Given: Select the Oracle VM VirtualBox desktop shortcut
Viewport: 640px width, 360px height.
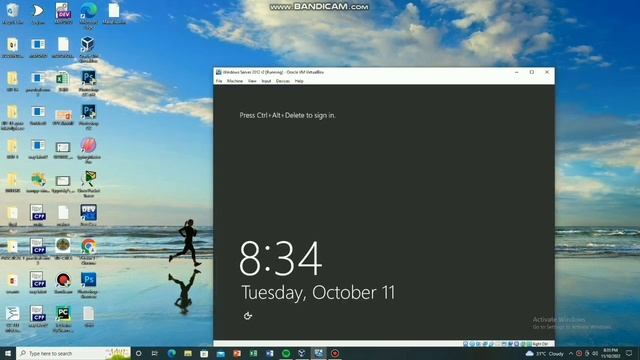Looking at the screenshot, I should tap(88, 49).
